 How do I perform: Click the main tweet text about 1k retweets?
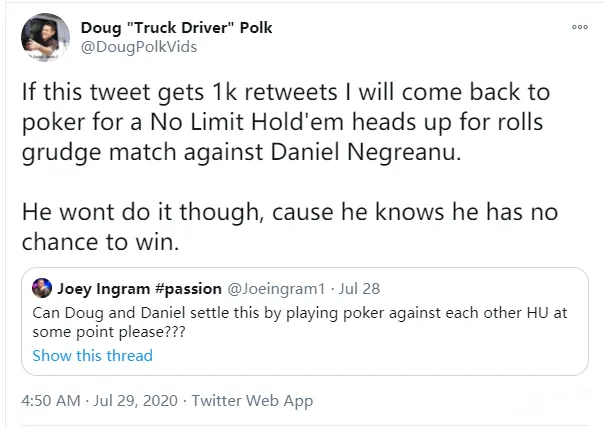pos(286,122)
